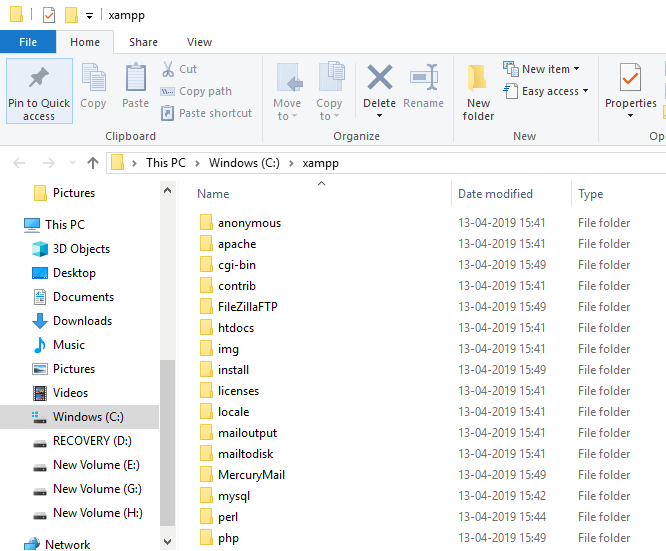Open the recent locations dropdown arrow
Image resolution: width=666 pixels, height=551 pixels.
(x=70, y=163)
